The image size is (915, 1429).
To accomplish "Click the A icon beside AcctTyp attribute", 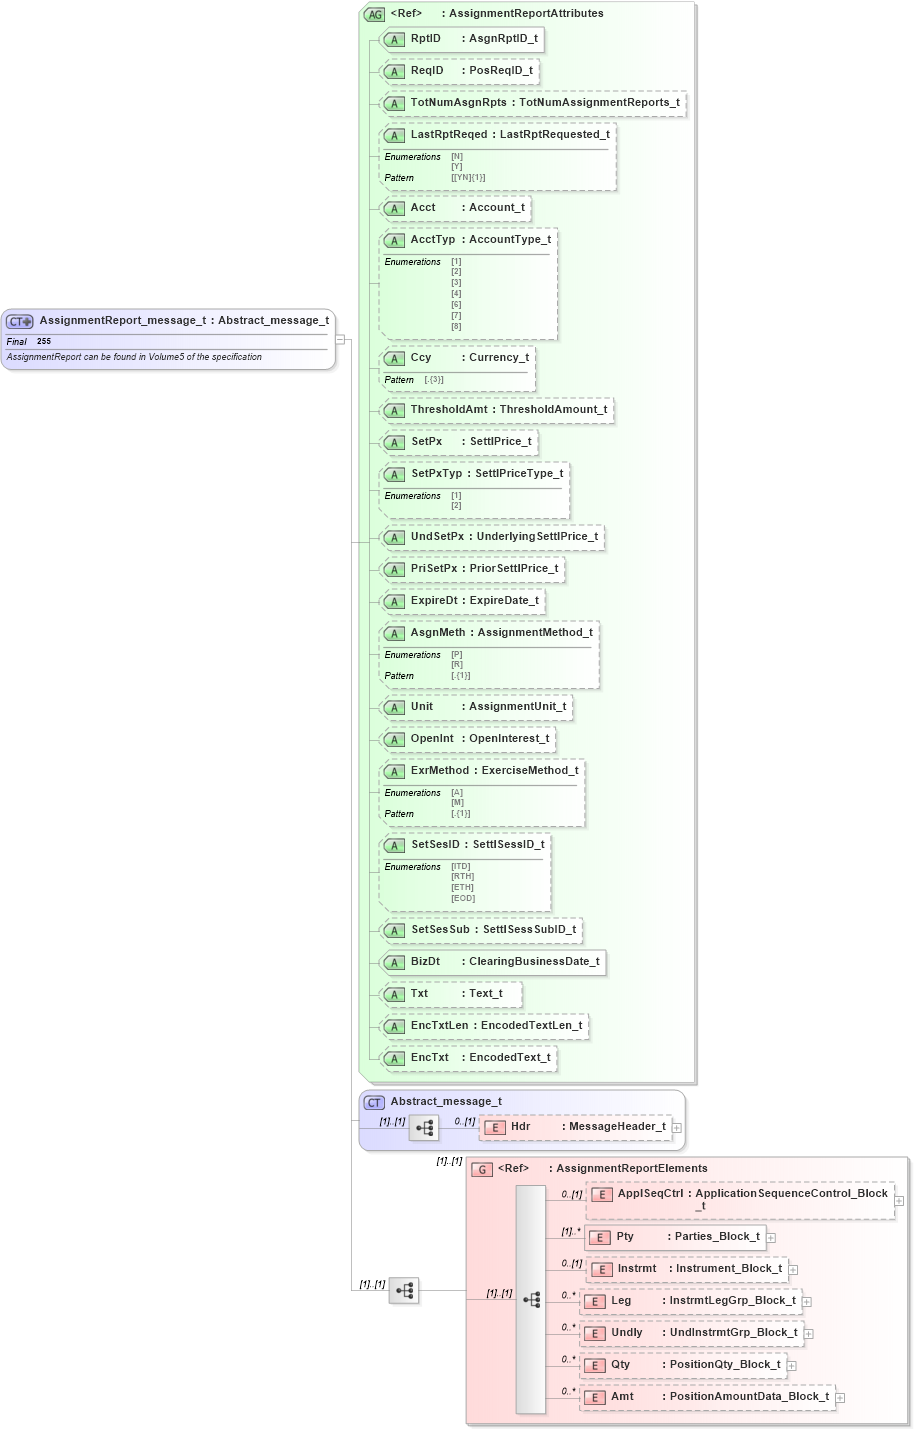I will point(394,240).
